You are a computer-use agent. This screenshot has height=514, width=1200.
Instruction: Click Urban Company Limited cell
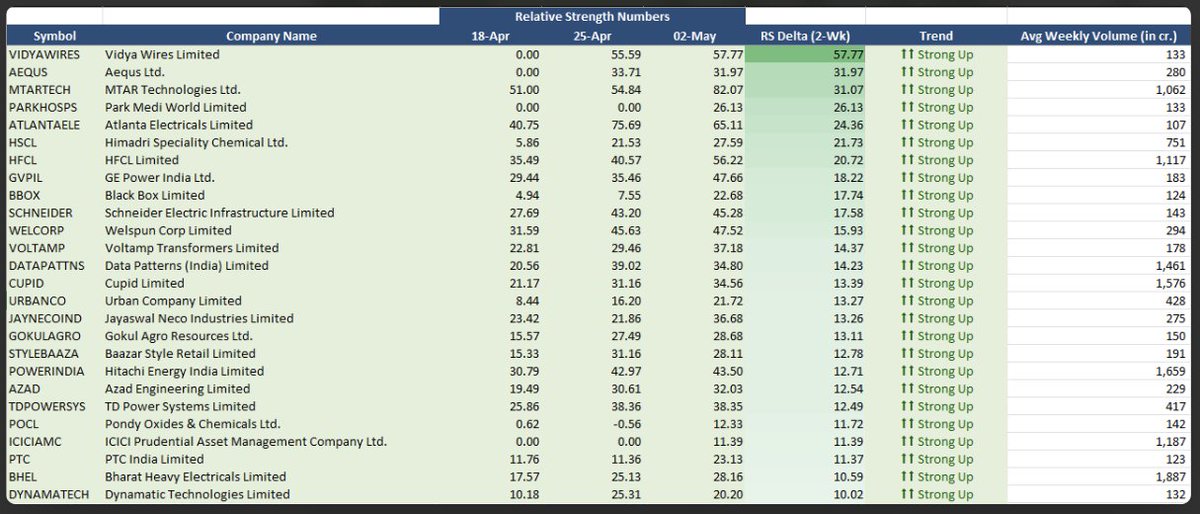(x=174, y=301)
